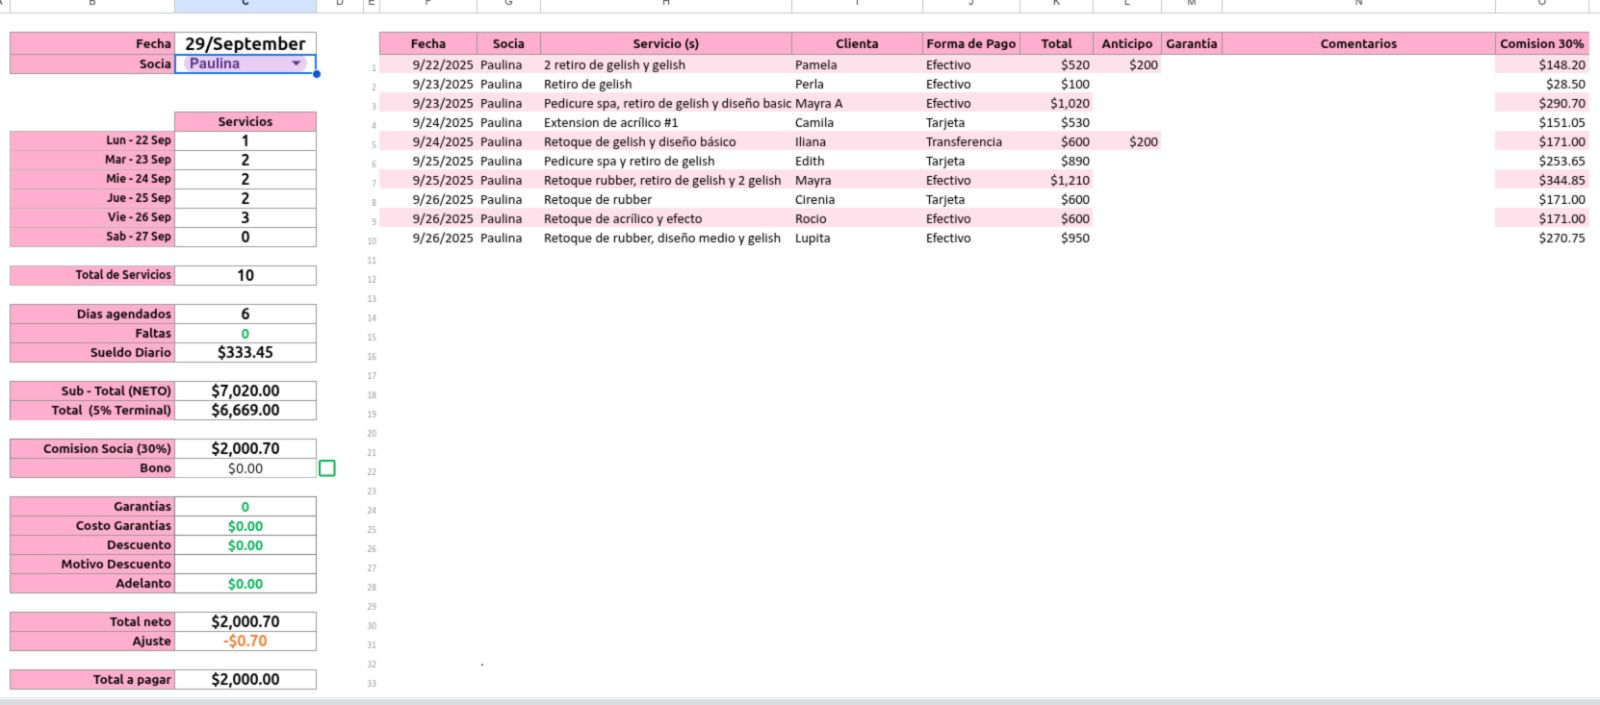Select the Paulina chip in the Socia cell
Viewport: 1600px width, 705px height.
215,64
